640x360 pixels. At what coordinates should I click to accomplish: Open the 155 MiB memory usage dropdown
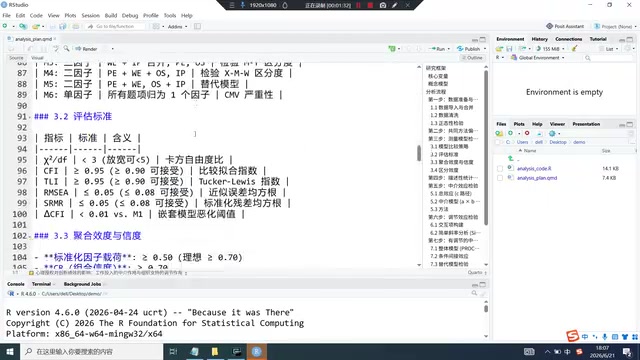click(x=551, y=49)
